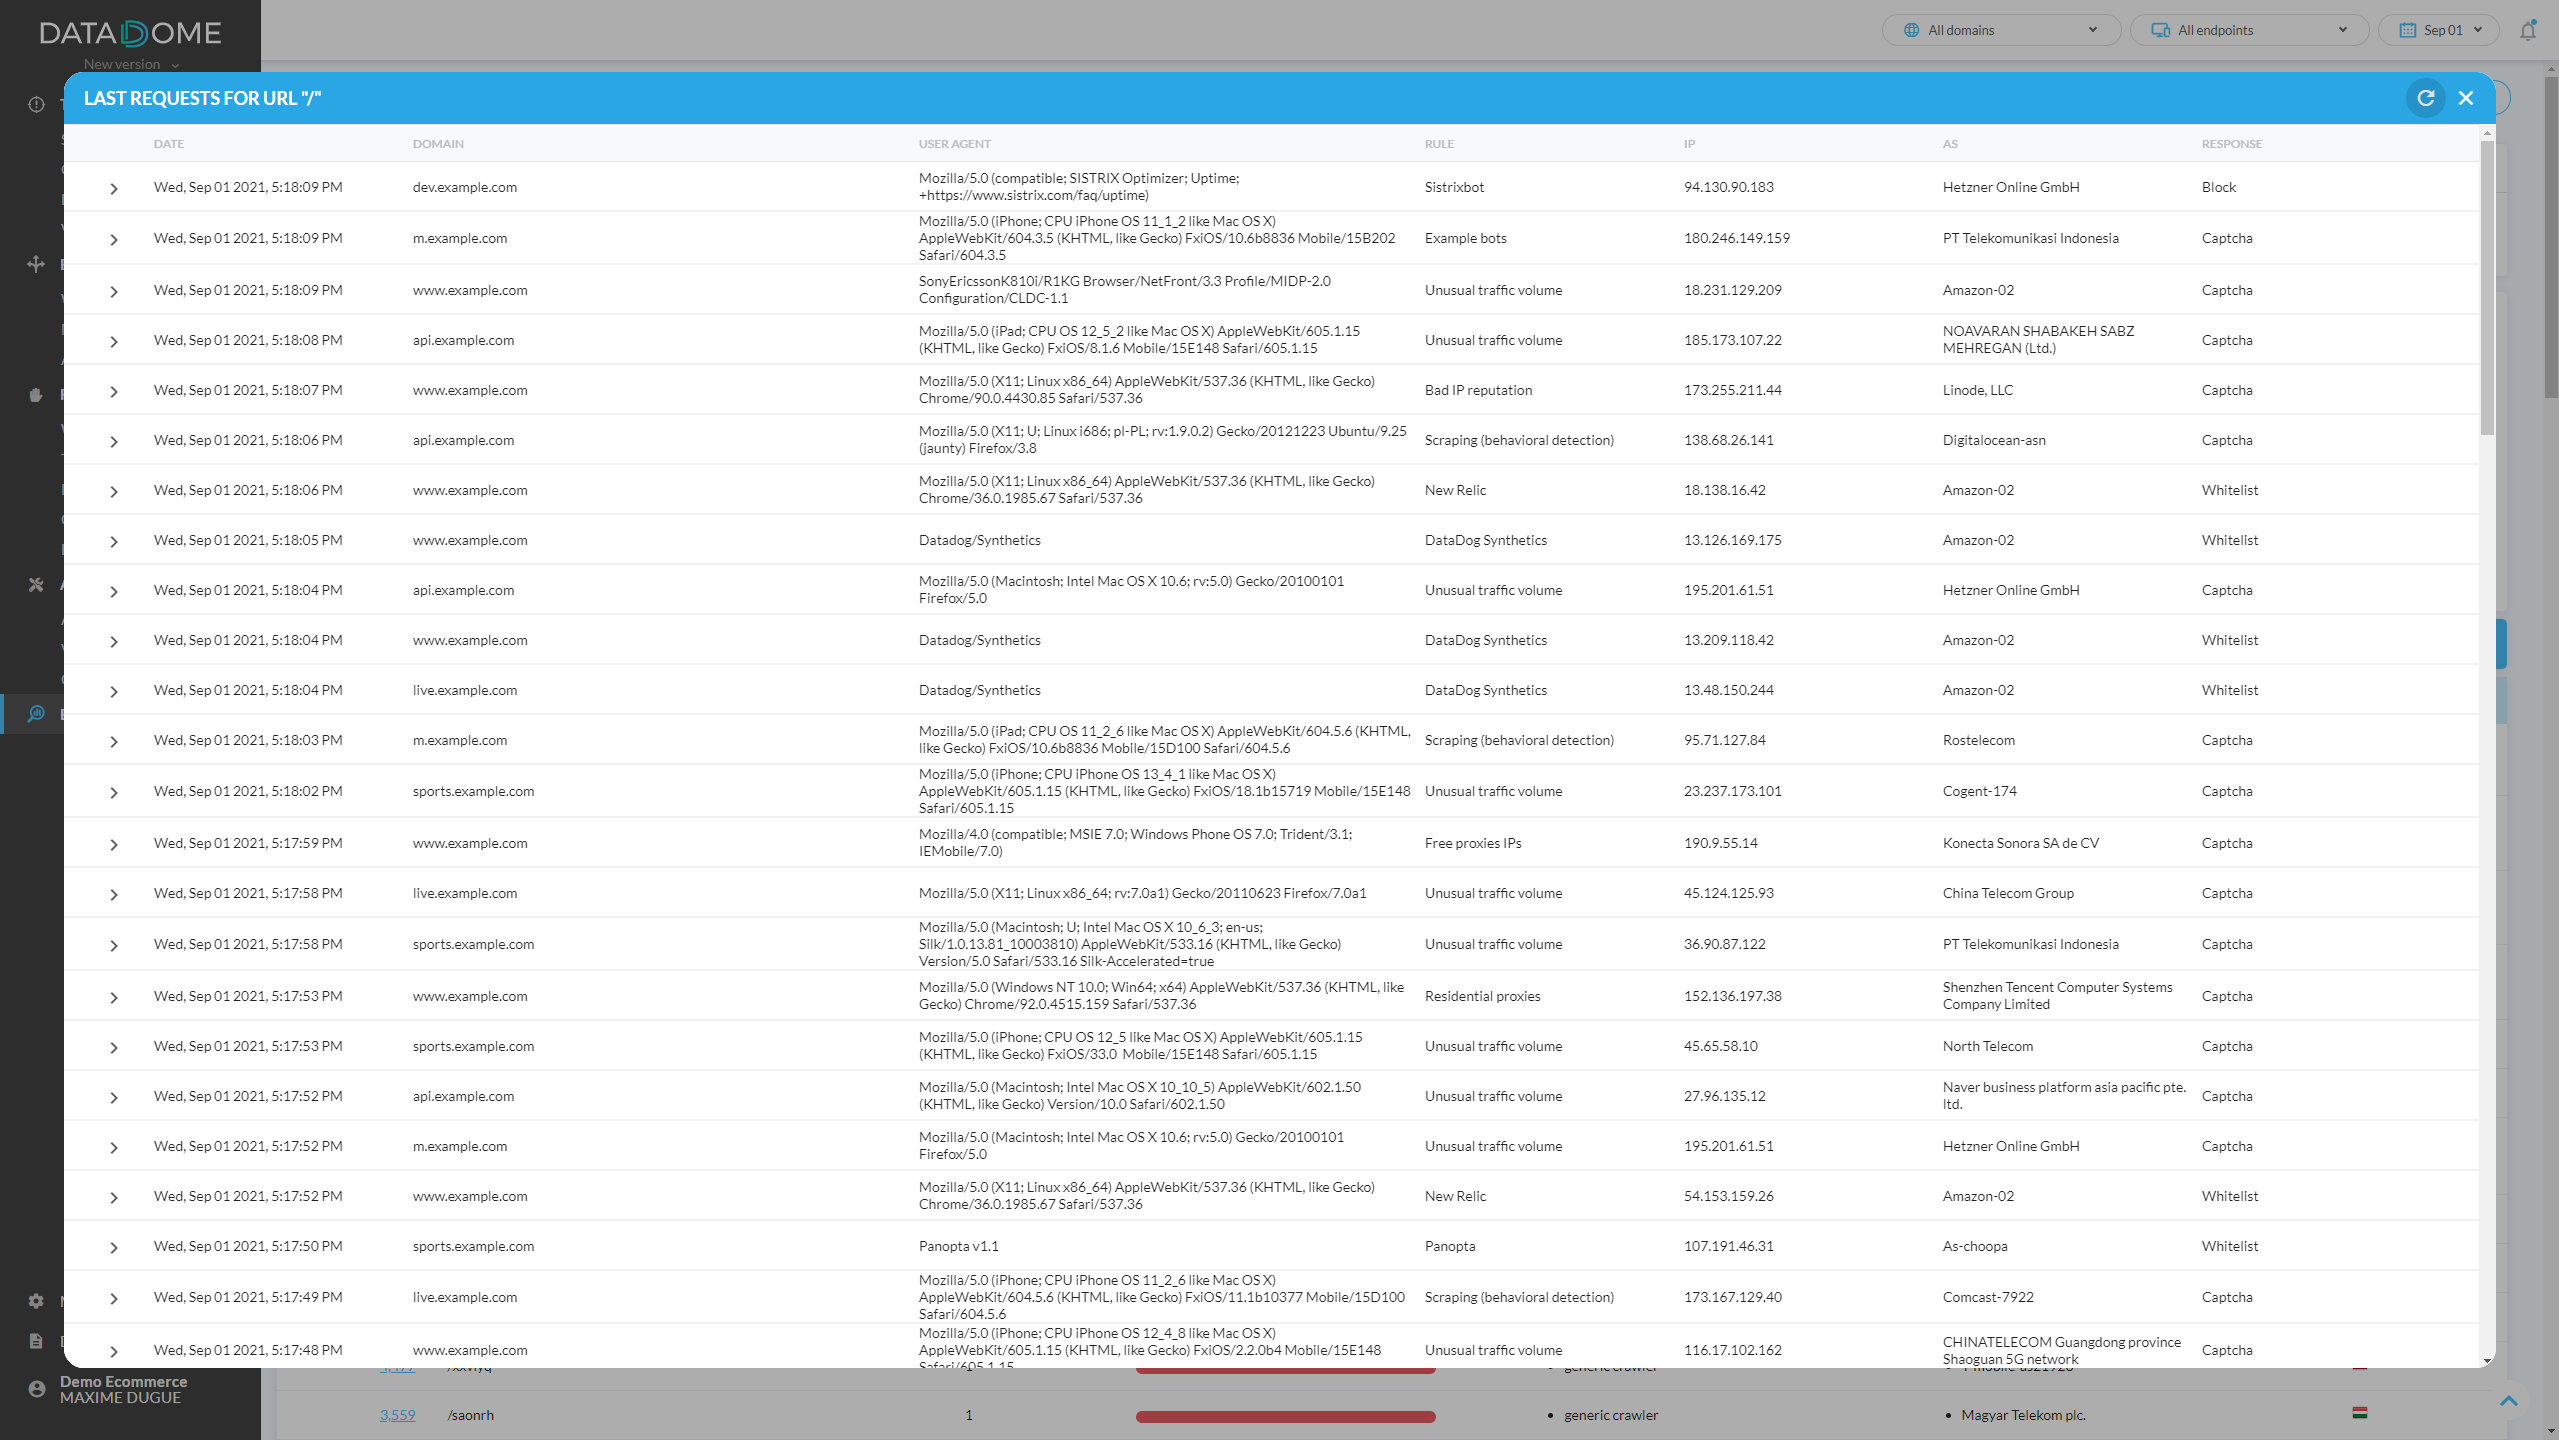Expand the Free proxies IPs request row

pos(114,844)
